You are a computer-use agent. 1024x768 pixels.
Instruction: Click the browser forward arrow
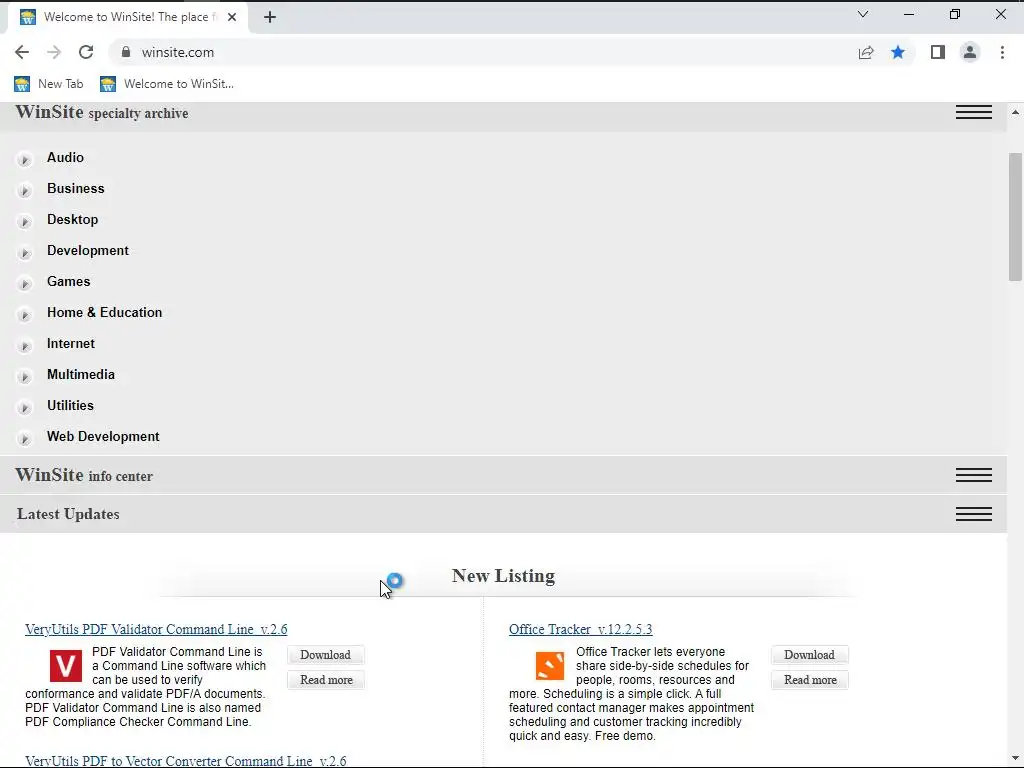click(x=54, y=52)
